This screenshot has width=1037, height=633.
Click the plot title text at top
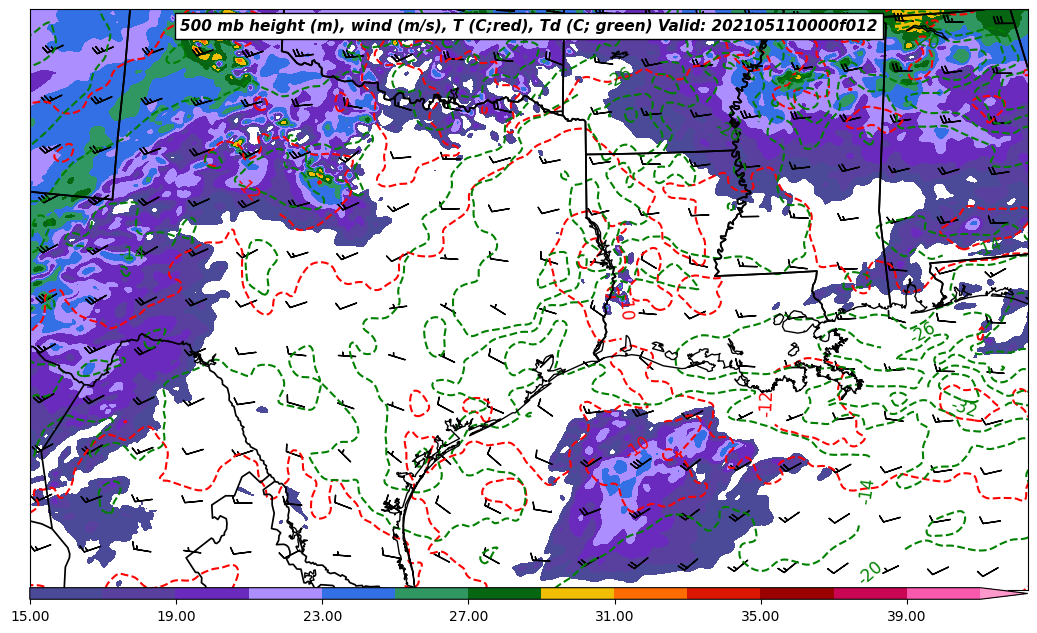pos(528,26)
